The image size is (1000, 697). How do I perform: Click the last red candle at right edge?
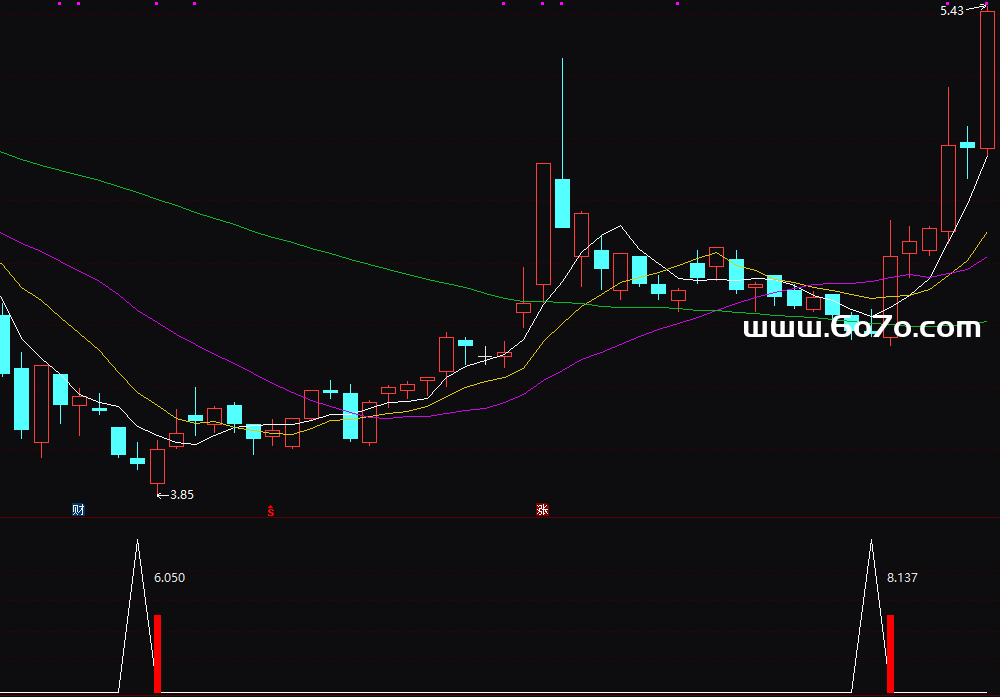(987, 80)
